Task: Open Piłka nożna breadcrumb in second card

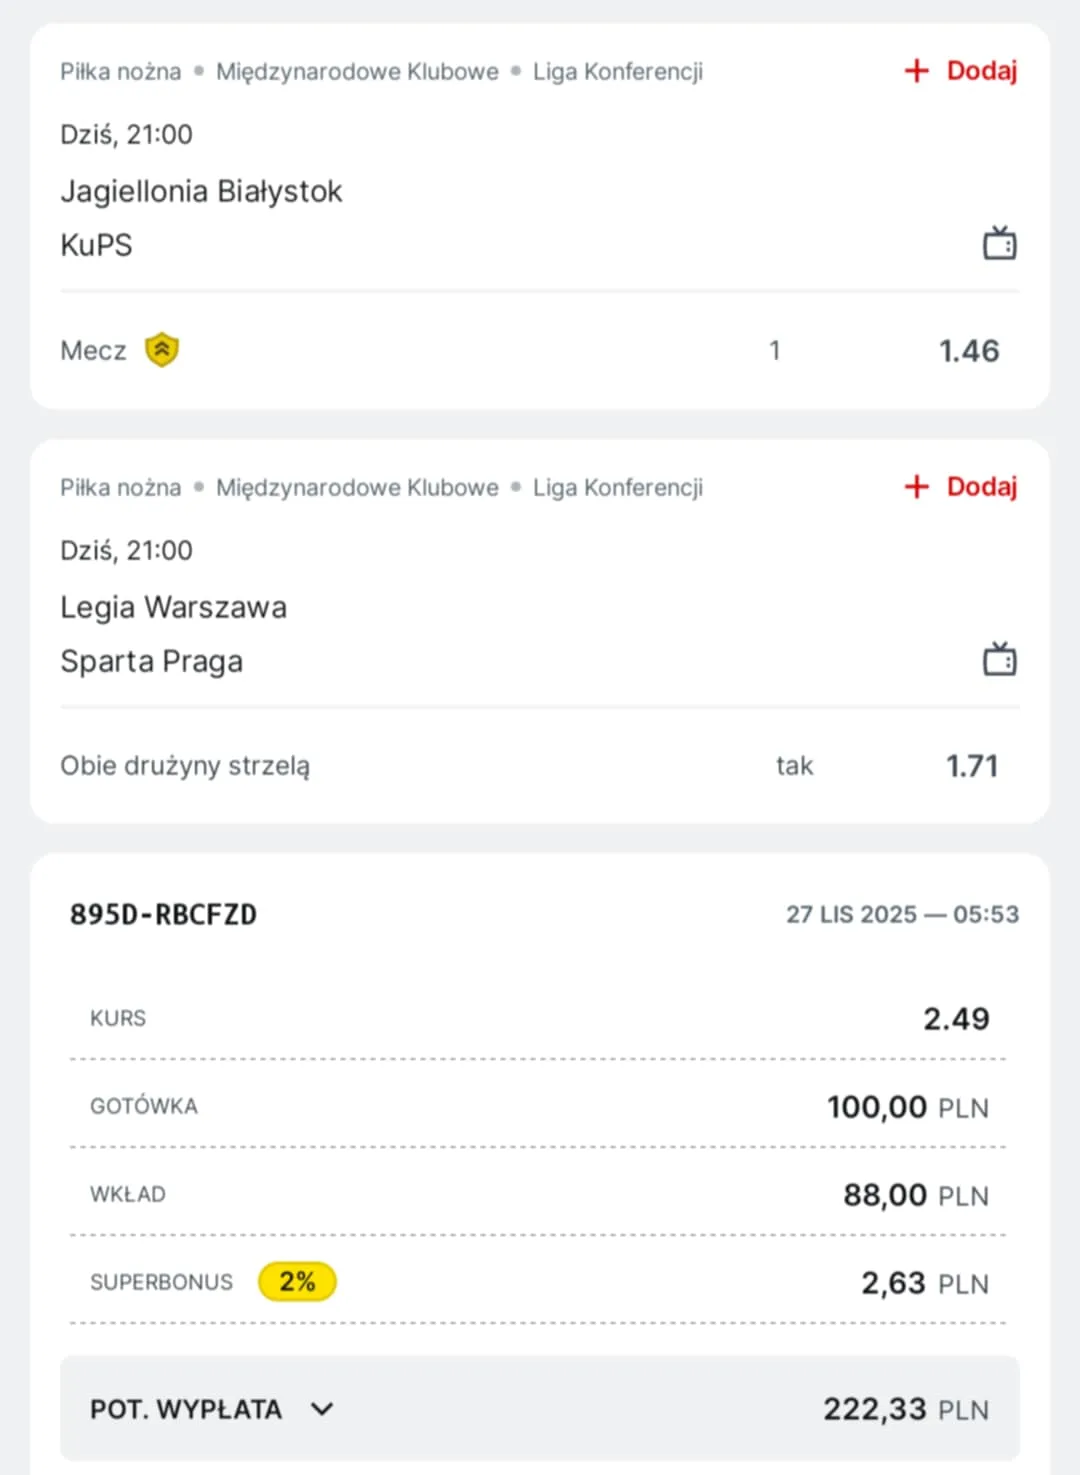Action: pyautogui.click(x=120, y=488)
